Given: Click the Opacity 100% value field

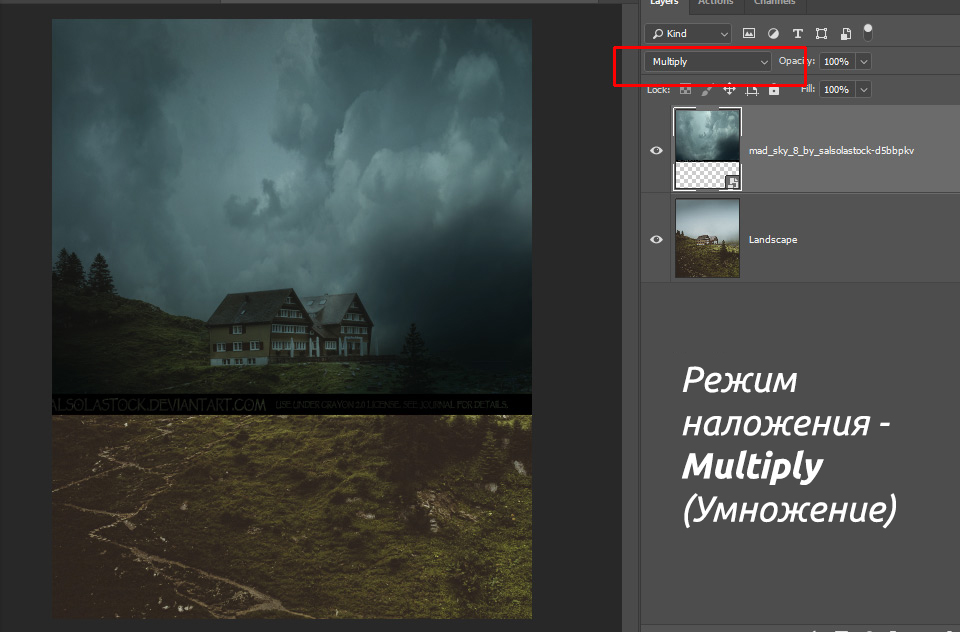Looking at the screenshot, I should [837, 61].
